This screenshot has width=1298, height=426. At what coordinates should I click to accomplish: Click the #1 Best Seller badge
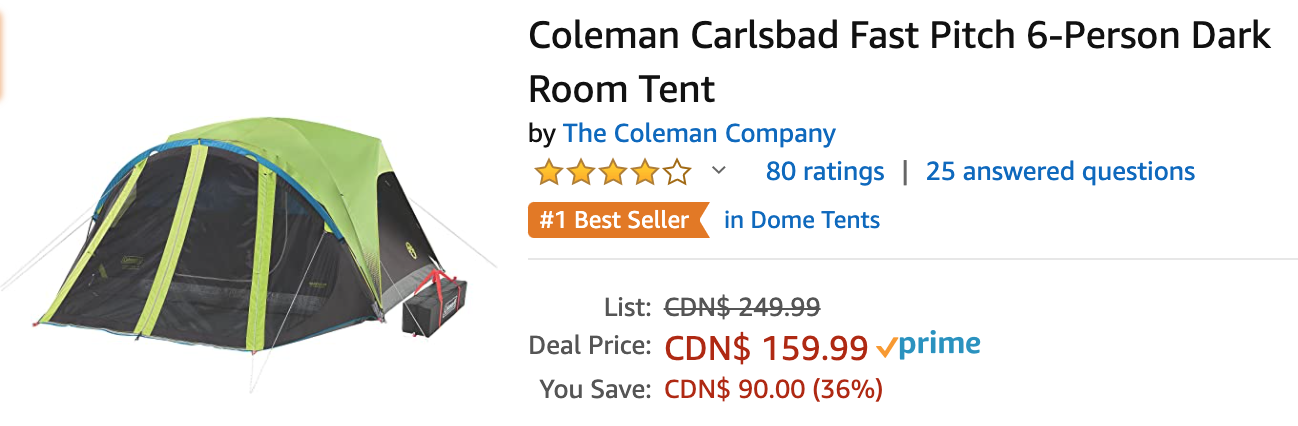click(x=616, y=220)
